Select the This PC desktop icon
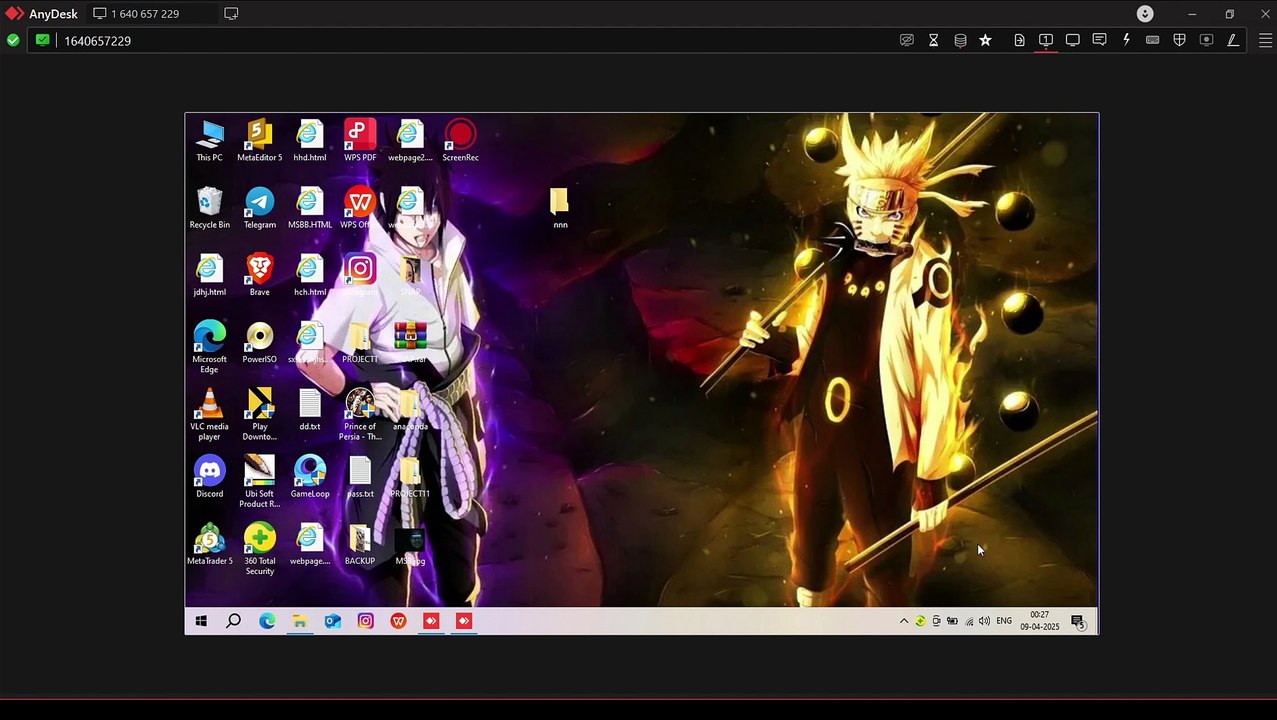1277x720 pixels. [x=210, y=141]
